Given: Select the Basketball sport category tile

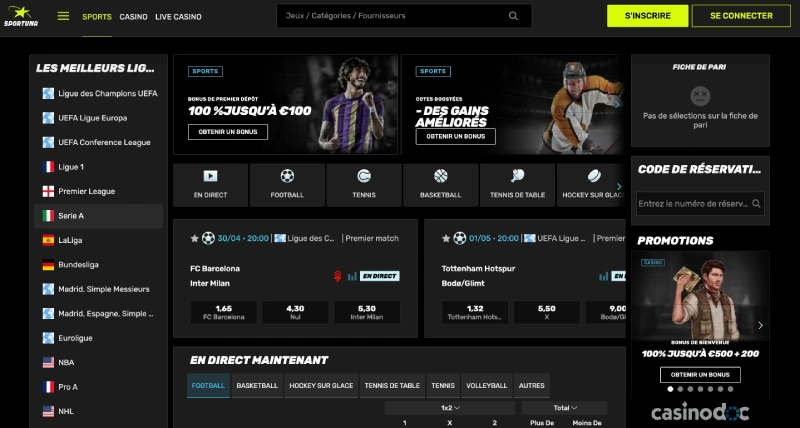Looking at the screenshot, I should coord(440,185).
